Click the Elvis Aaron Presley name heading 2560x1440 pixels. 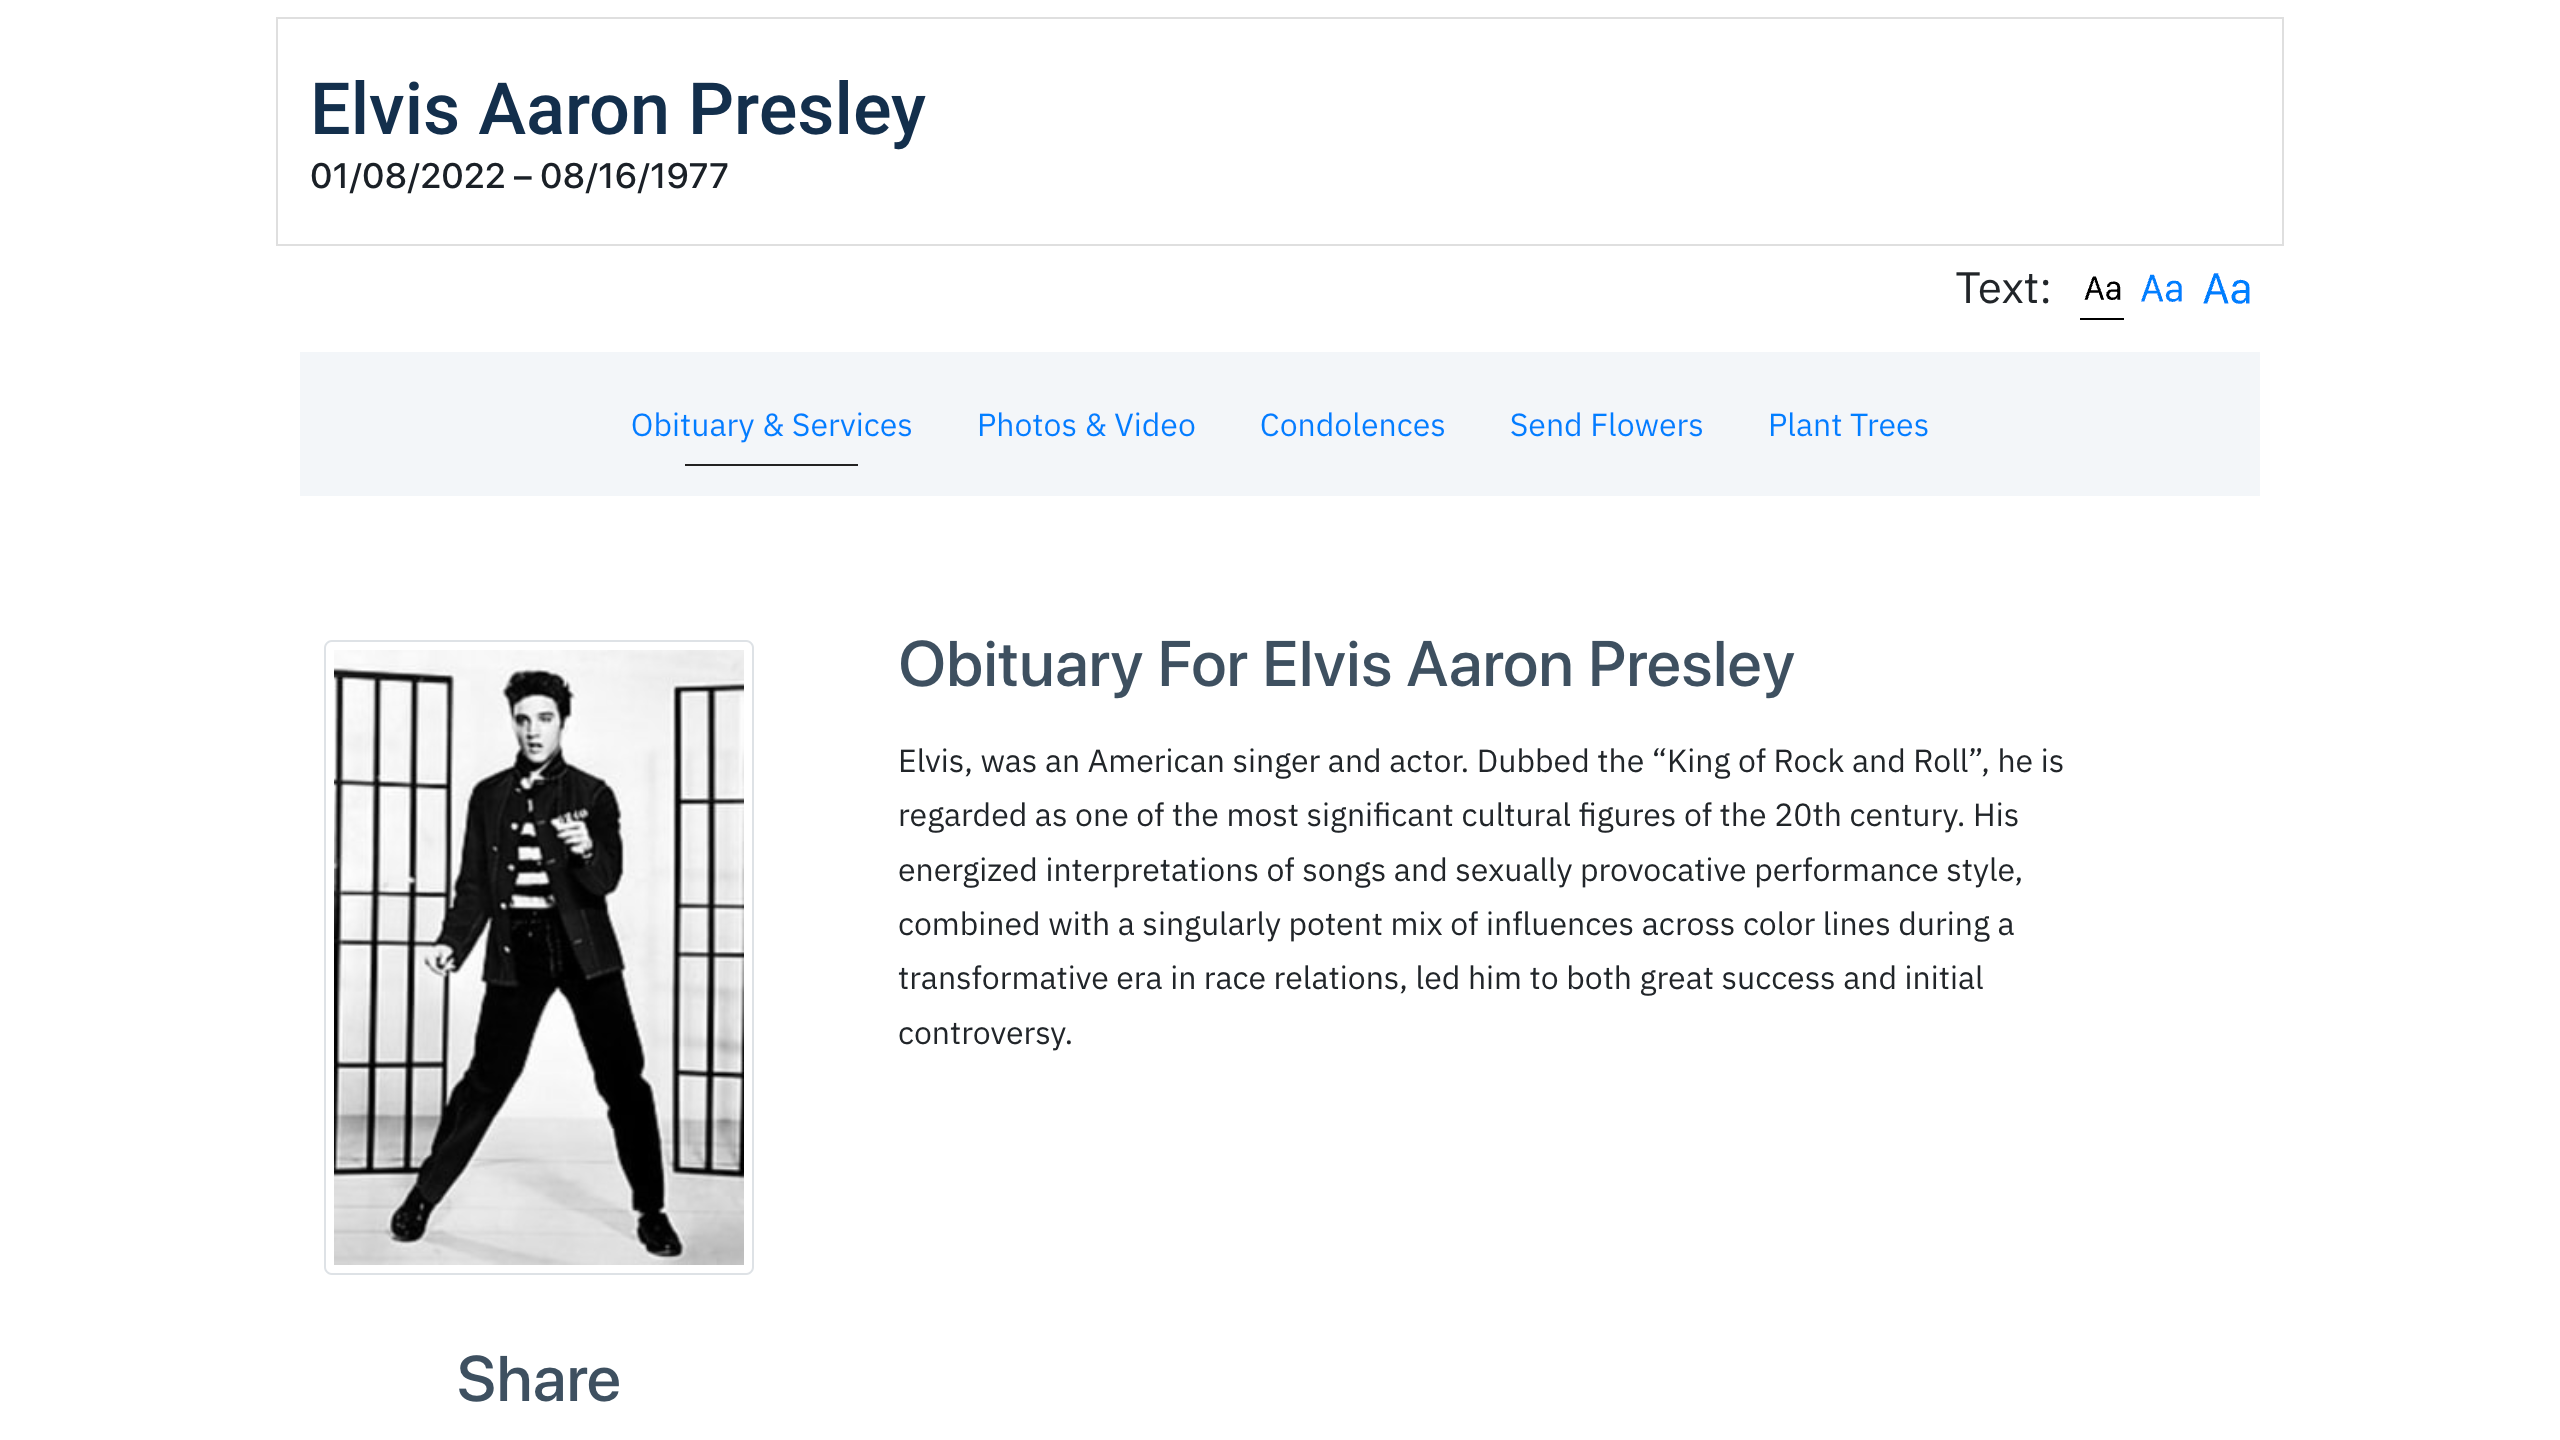pos(618,110)
